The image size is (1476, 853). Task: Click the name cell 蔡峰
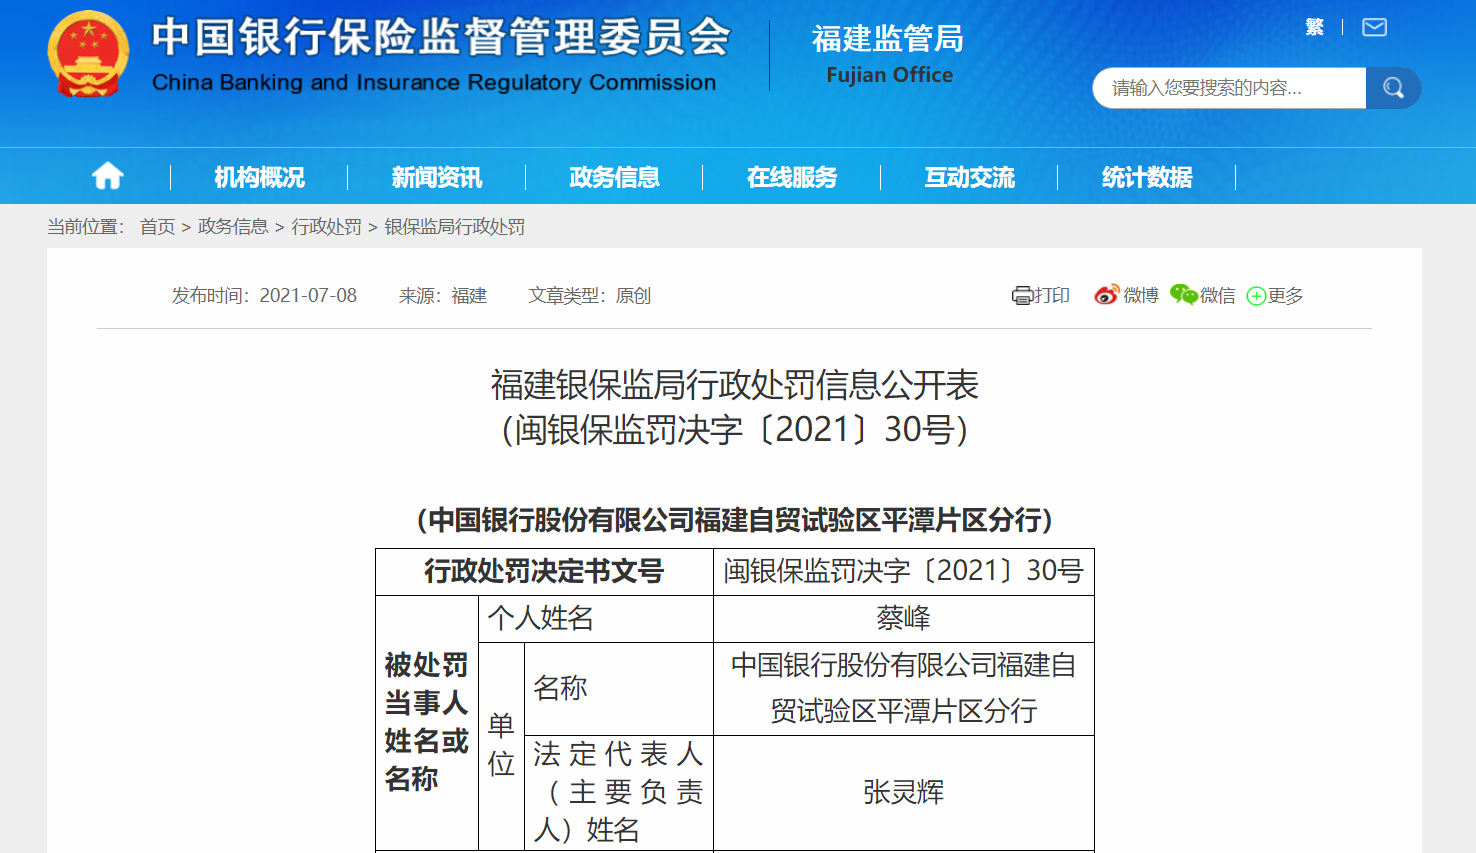pos(904,619)
